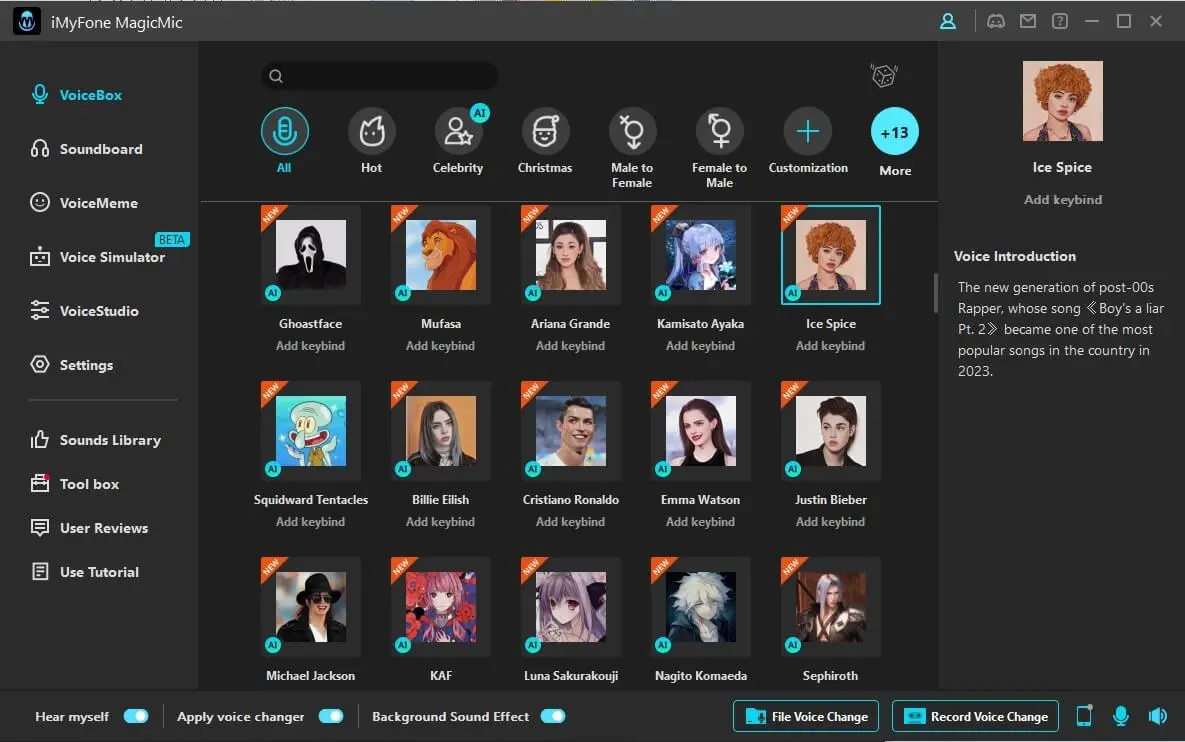Select the Female to Male category

719,148
